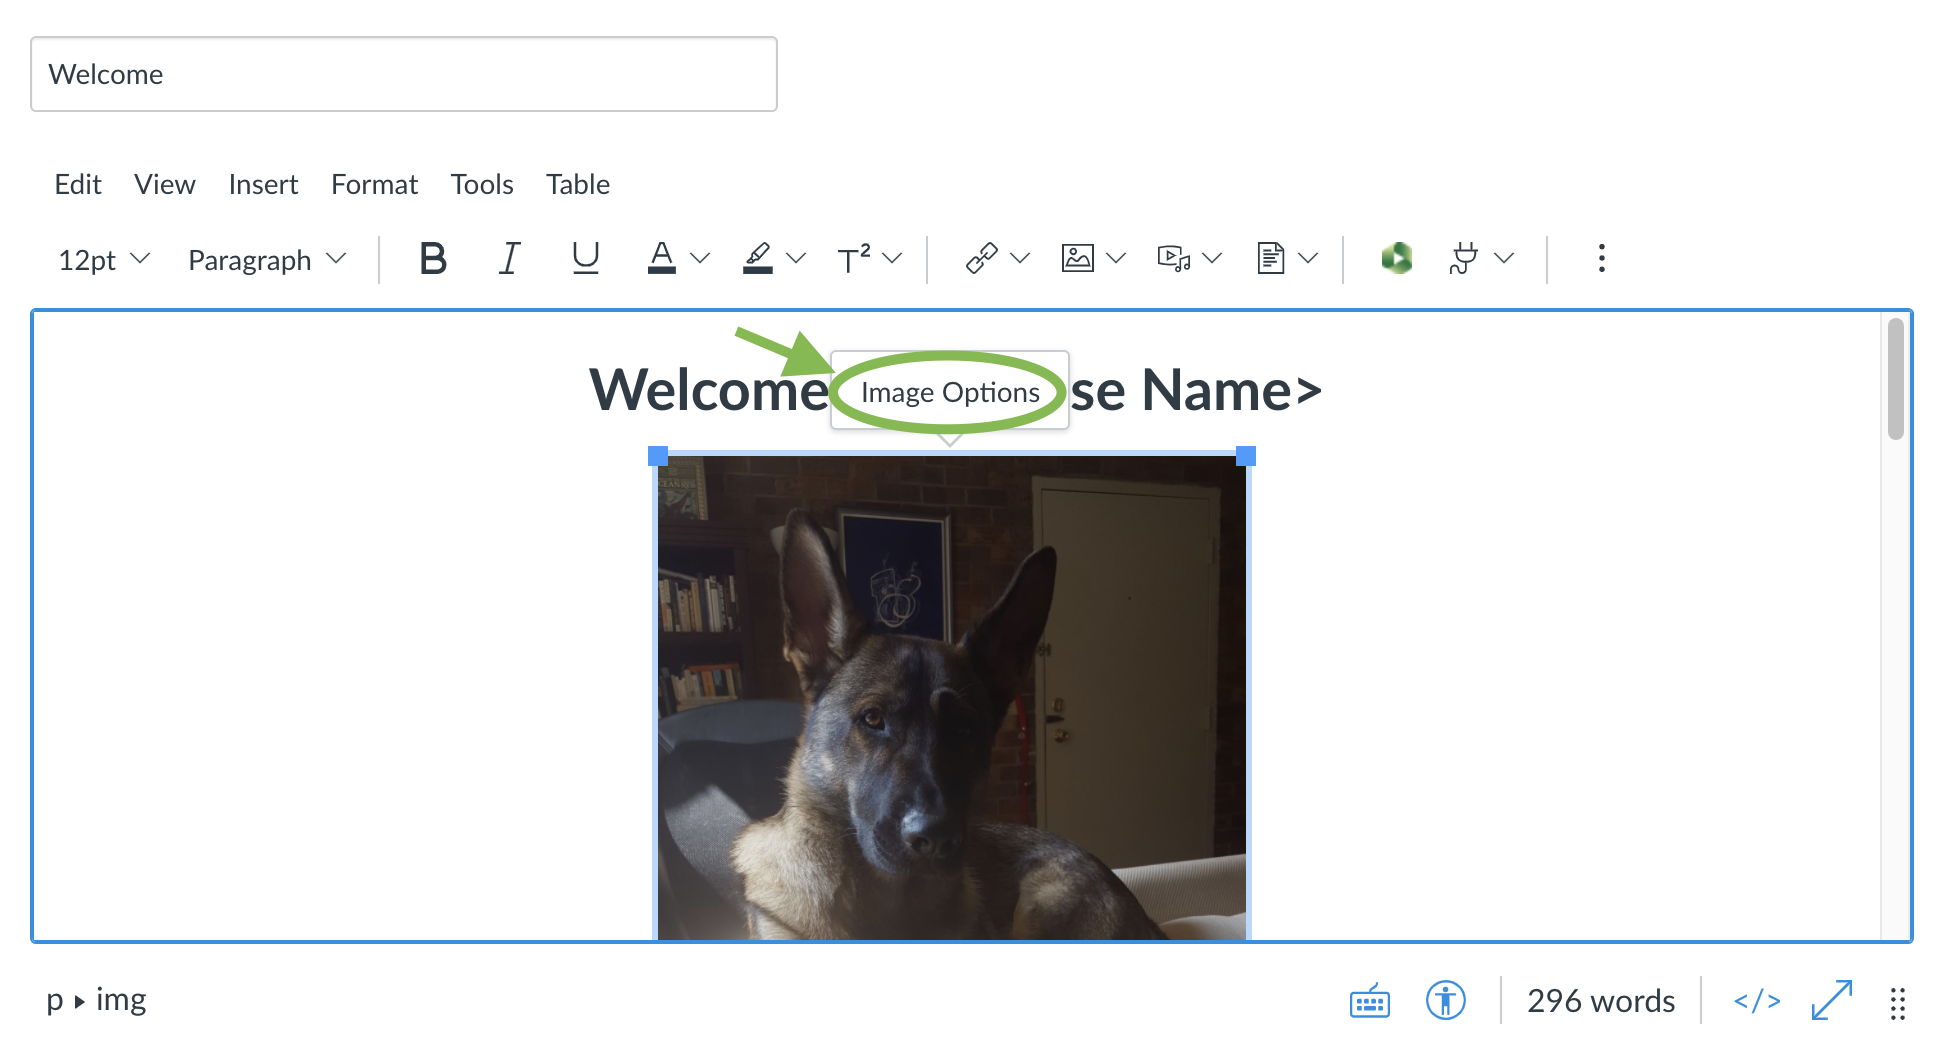Toggle underline formatting
This screenshot has height=1058, width=1958.
[585, 259]
